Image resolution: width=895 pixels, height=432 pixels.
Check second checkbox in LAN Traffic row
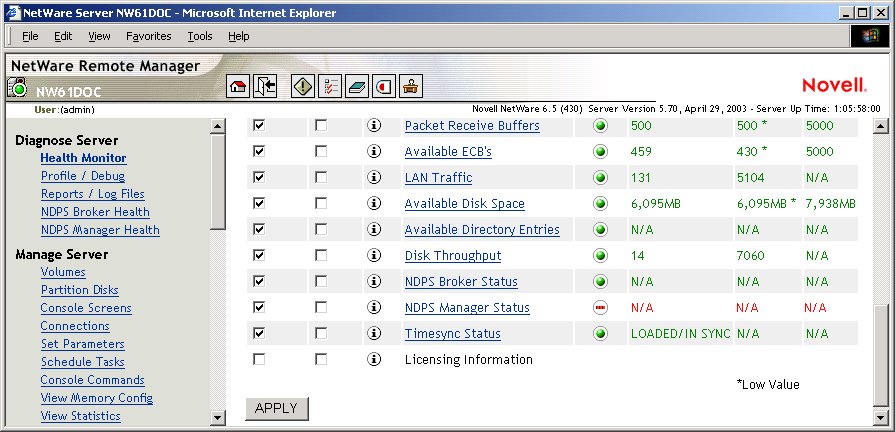(321, 177)
